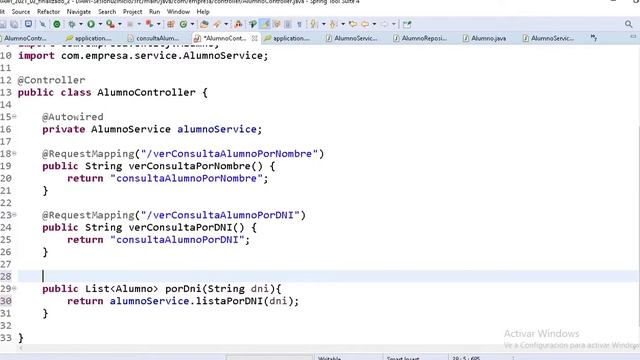This screenshot has width=640, height=360.
Task: Click the Back navigation arrow
Action: tap(365, 24)
